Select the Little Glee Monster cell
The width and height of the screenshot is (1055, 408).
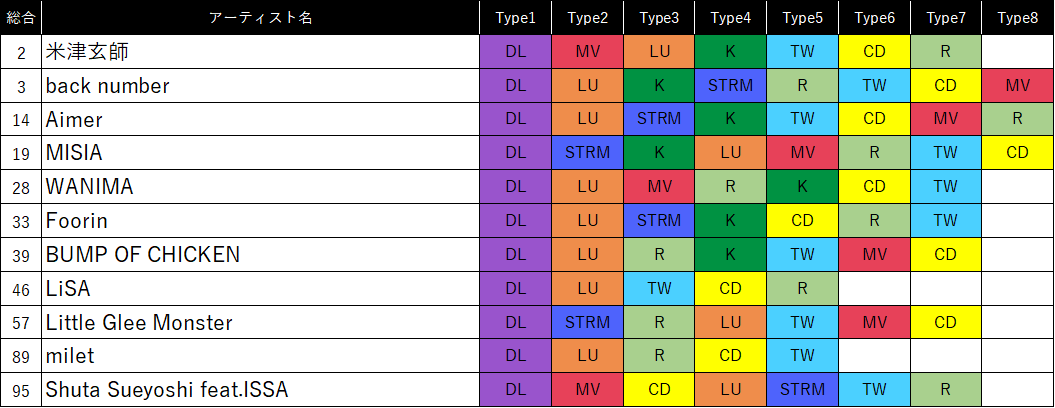(260, 323)
